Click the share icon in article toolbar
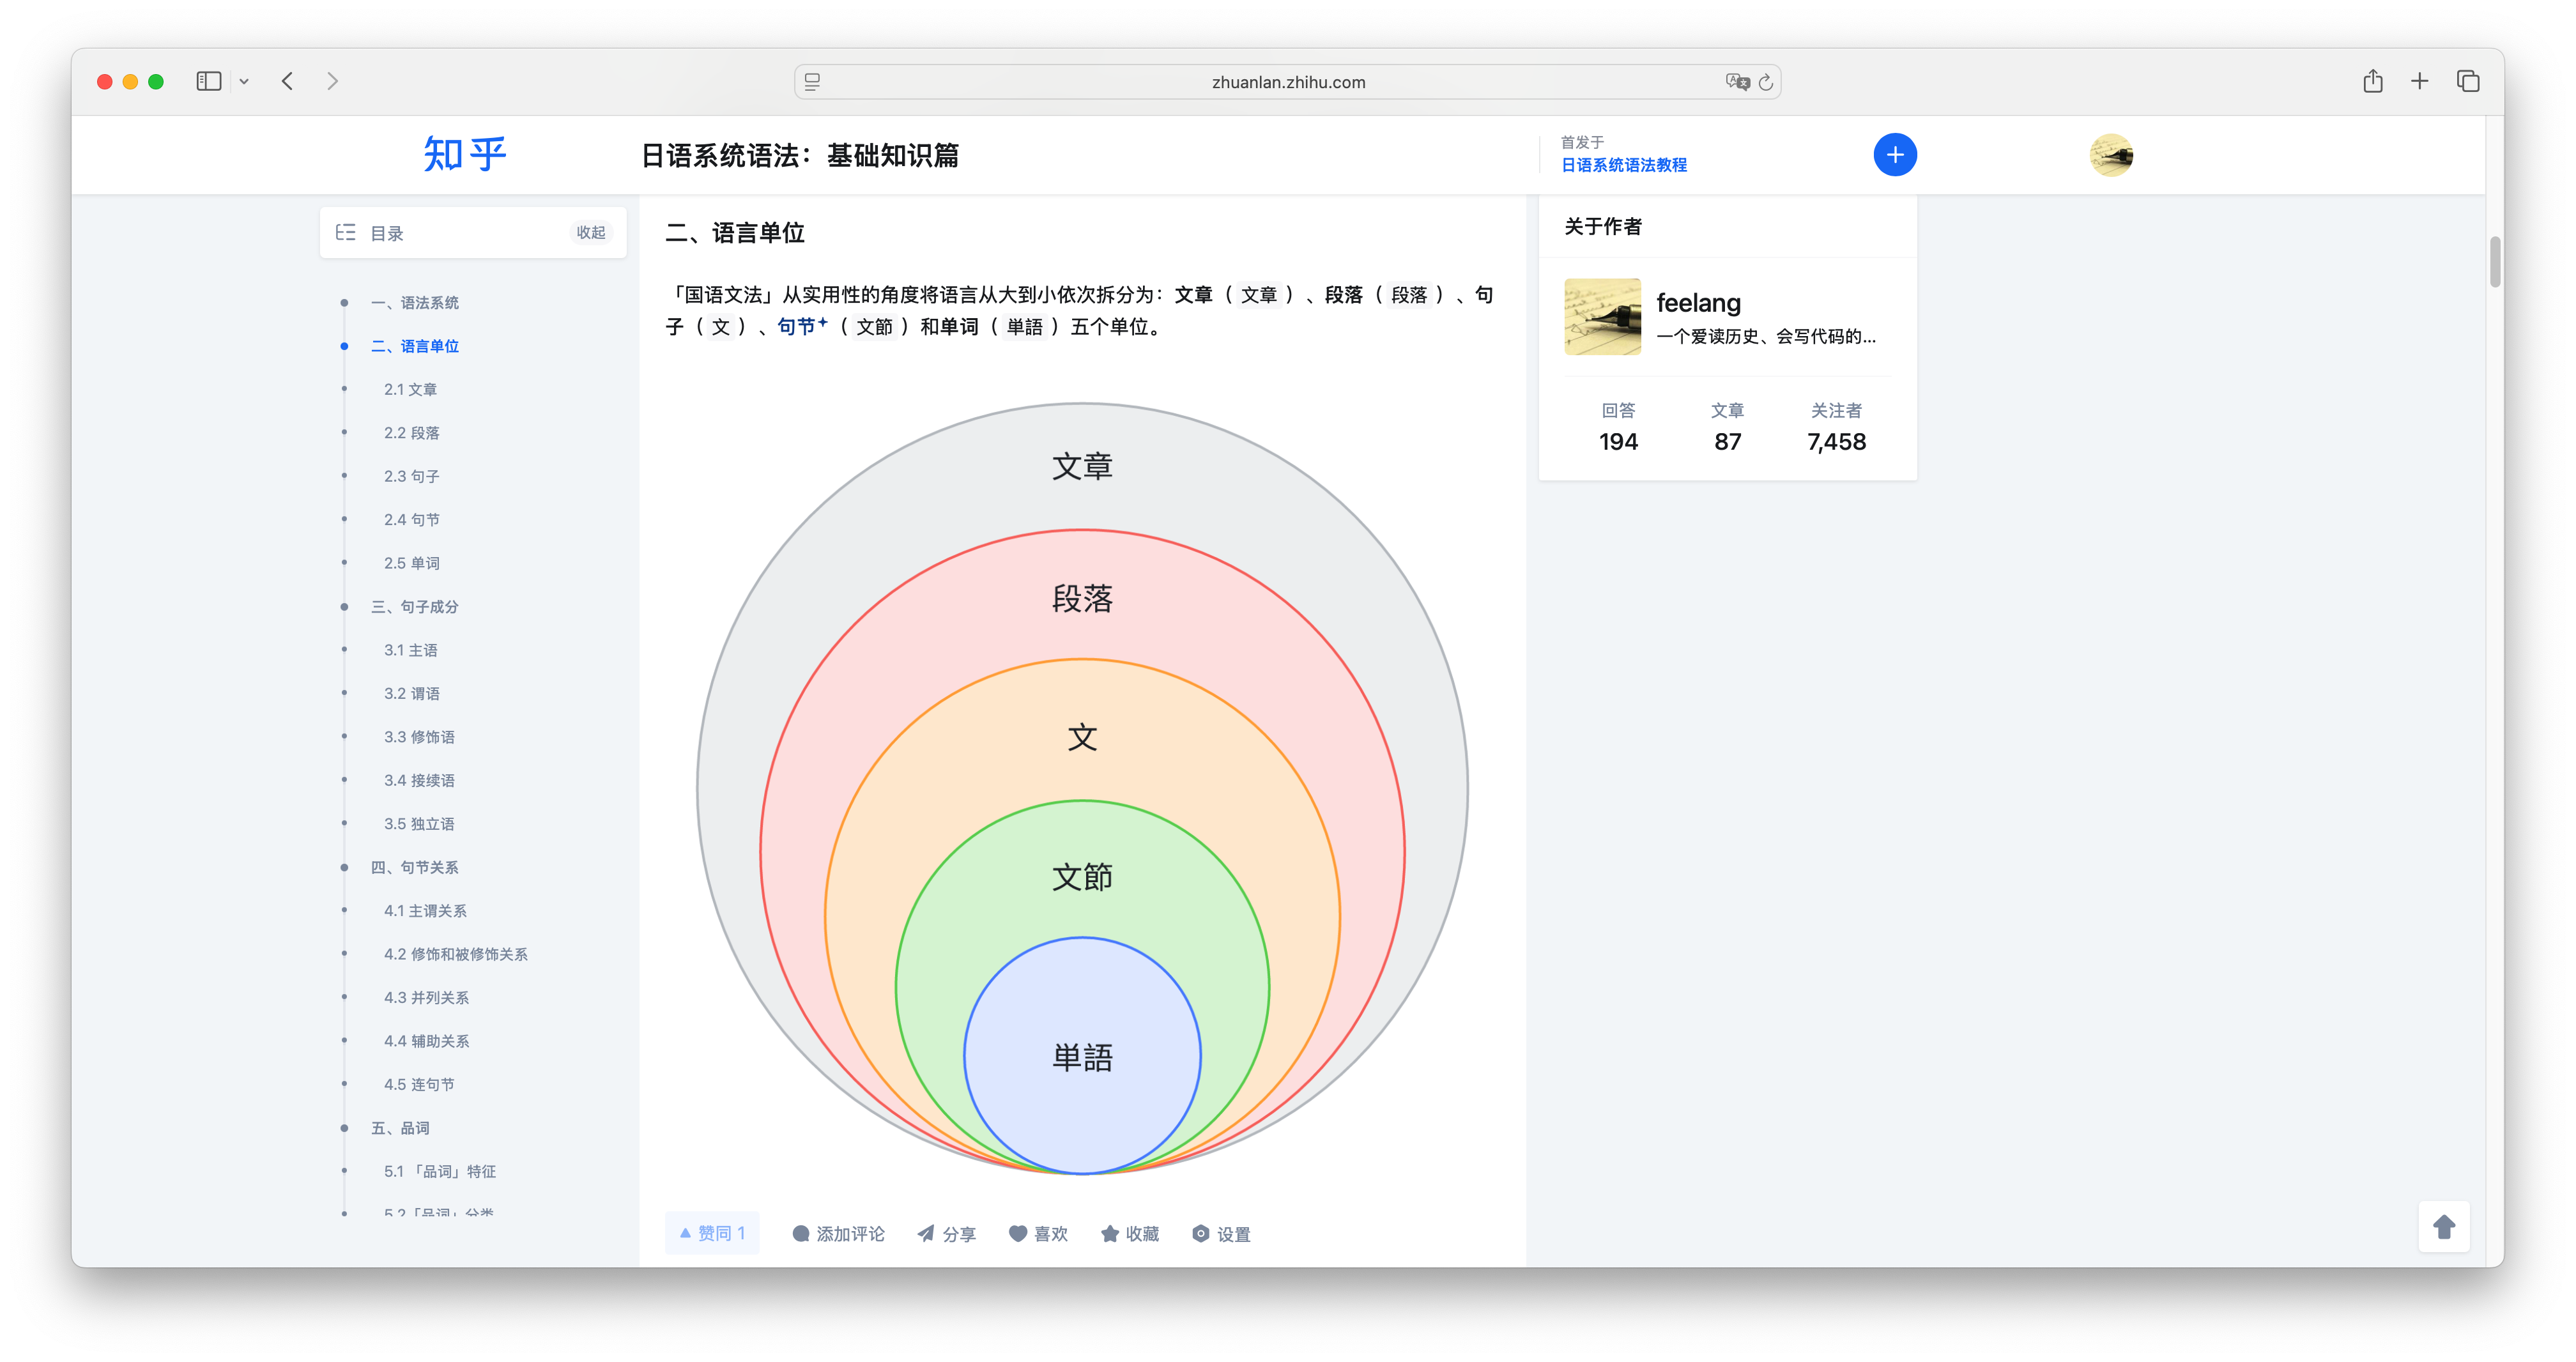This screenshot has width=2576, height=1362. (945, 1233)
